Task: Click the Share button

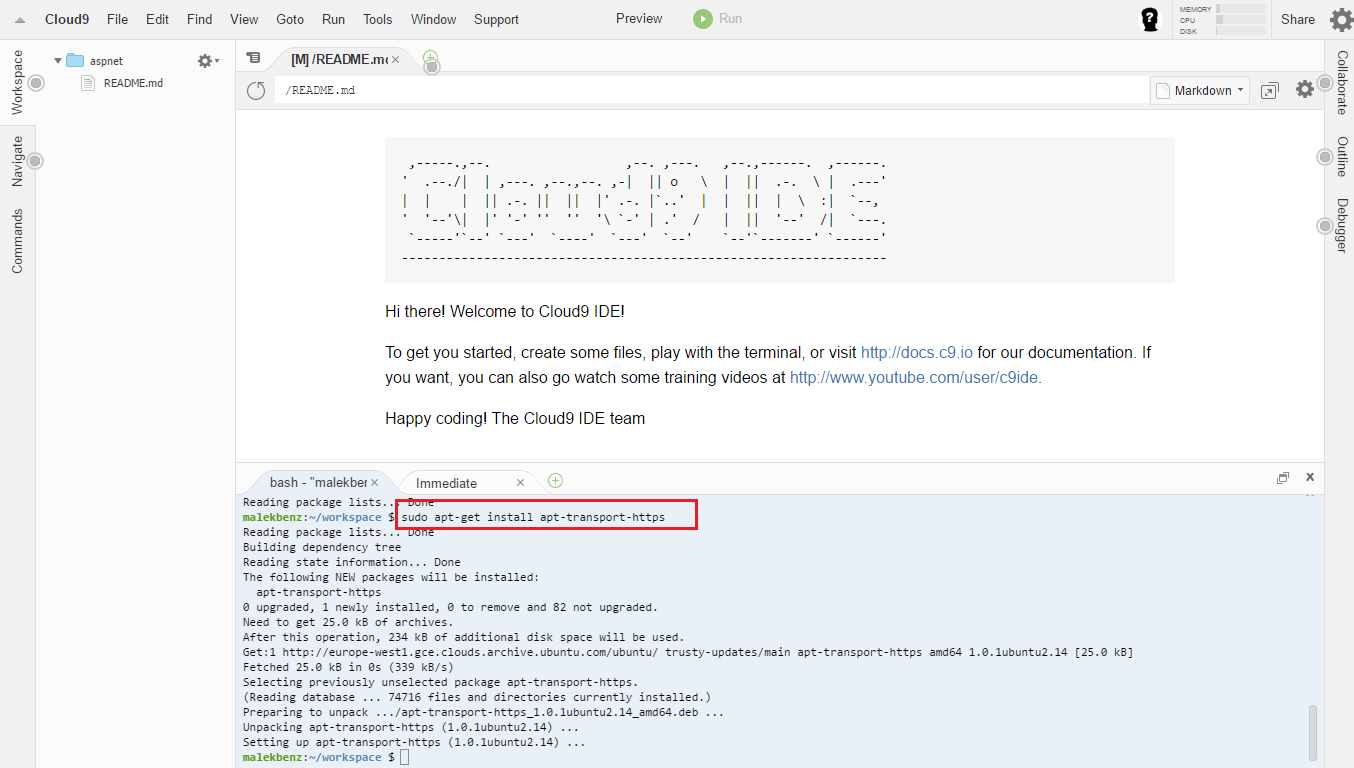Action: point(1298,19)
